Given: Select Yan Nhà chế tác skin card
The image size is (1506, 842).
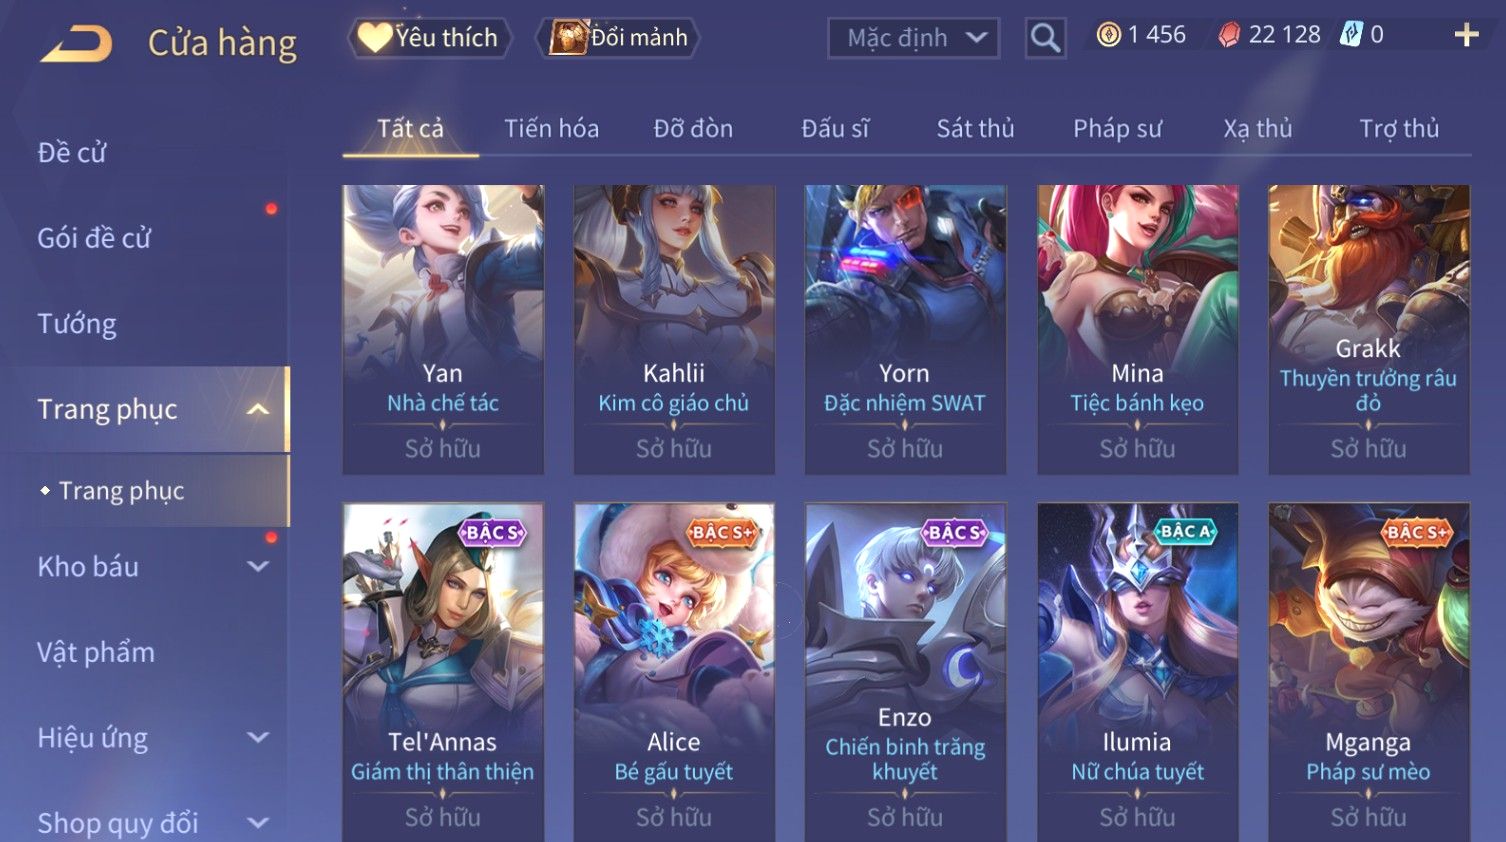Looking at the screenshot, I should 443,329.
